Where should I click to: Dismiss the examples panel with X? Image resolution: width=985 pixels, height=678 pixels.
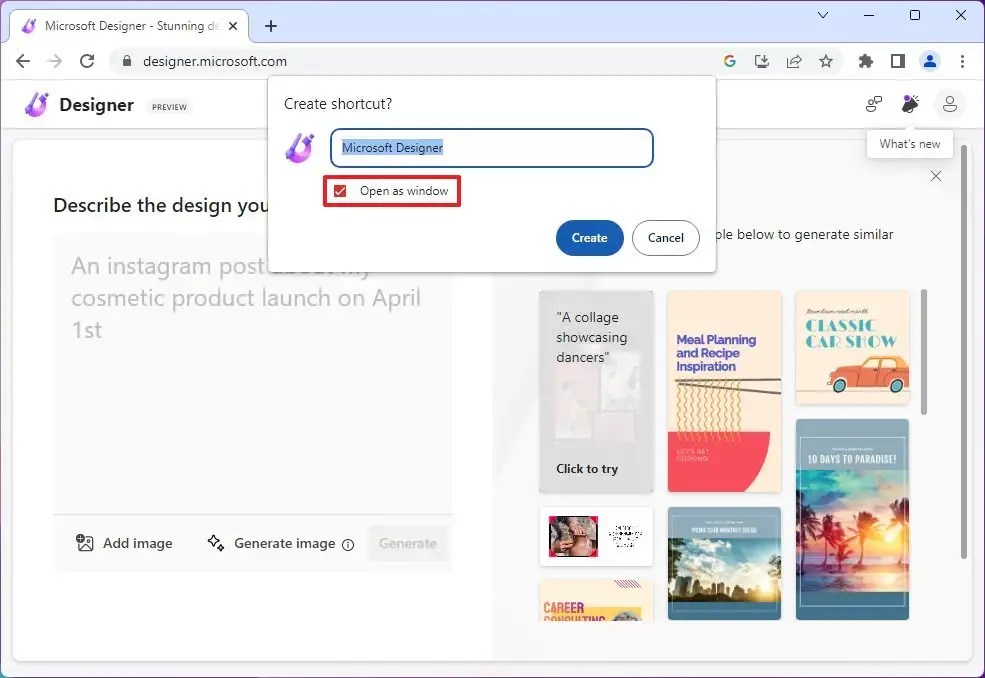tap(936, 176)
